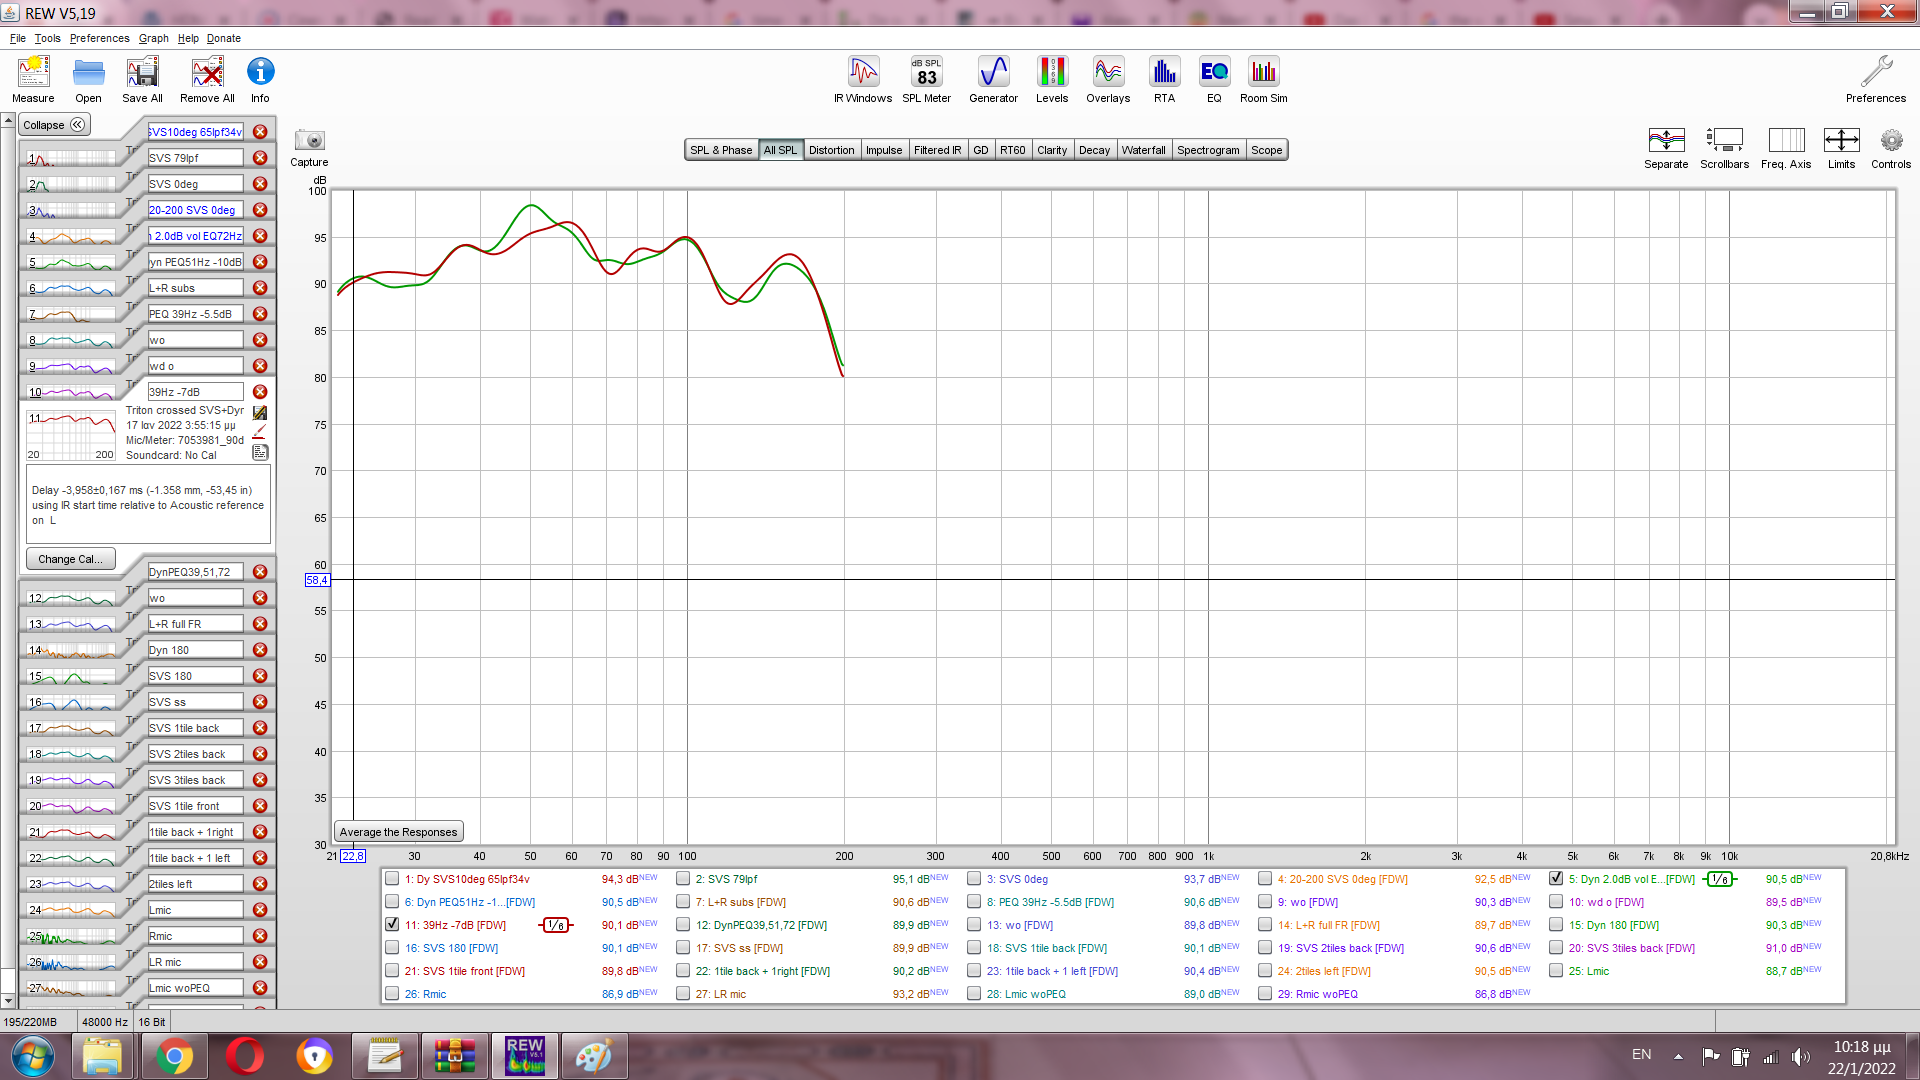Check trace 26: Rmic checkbox

click(392, 994)
